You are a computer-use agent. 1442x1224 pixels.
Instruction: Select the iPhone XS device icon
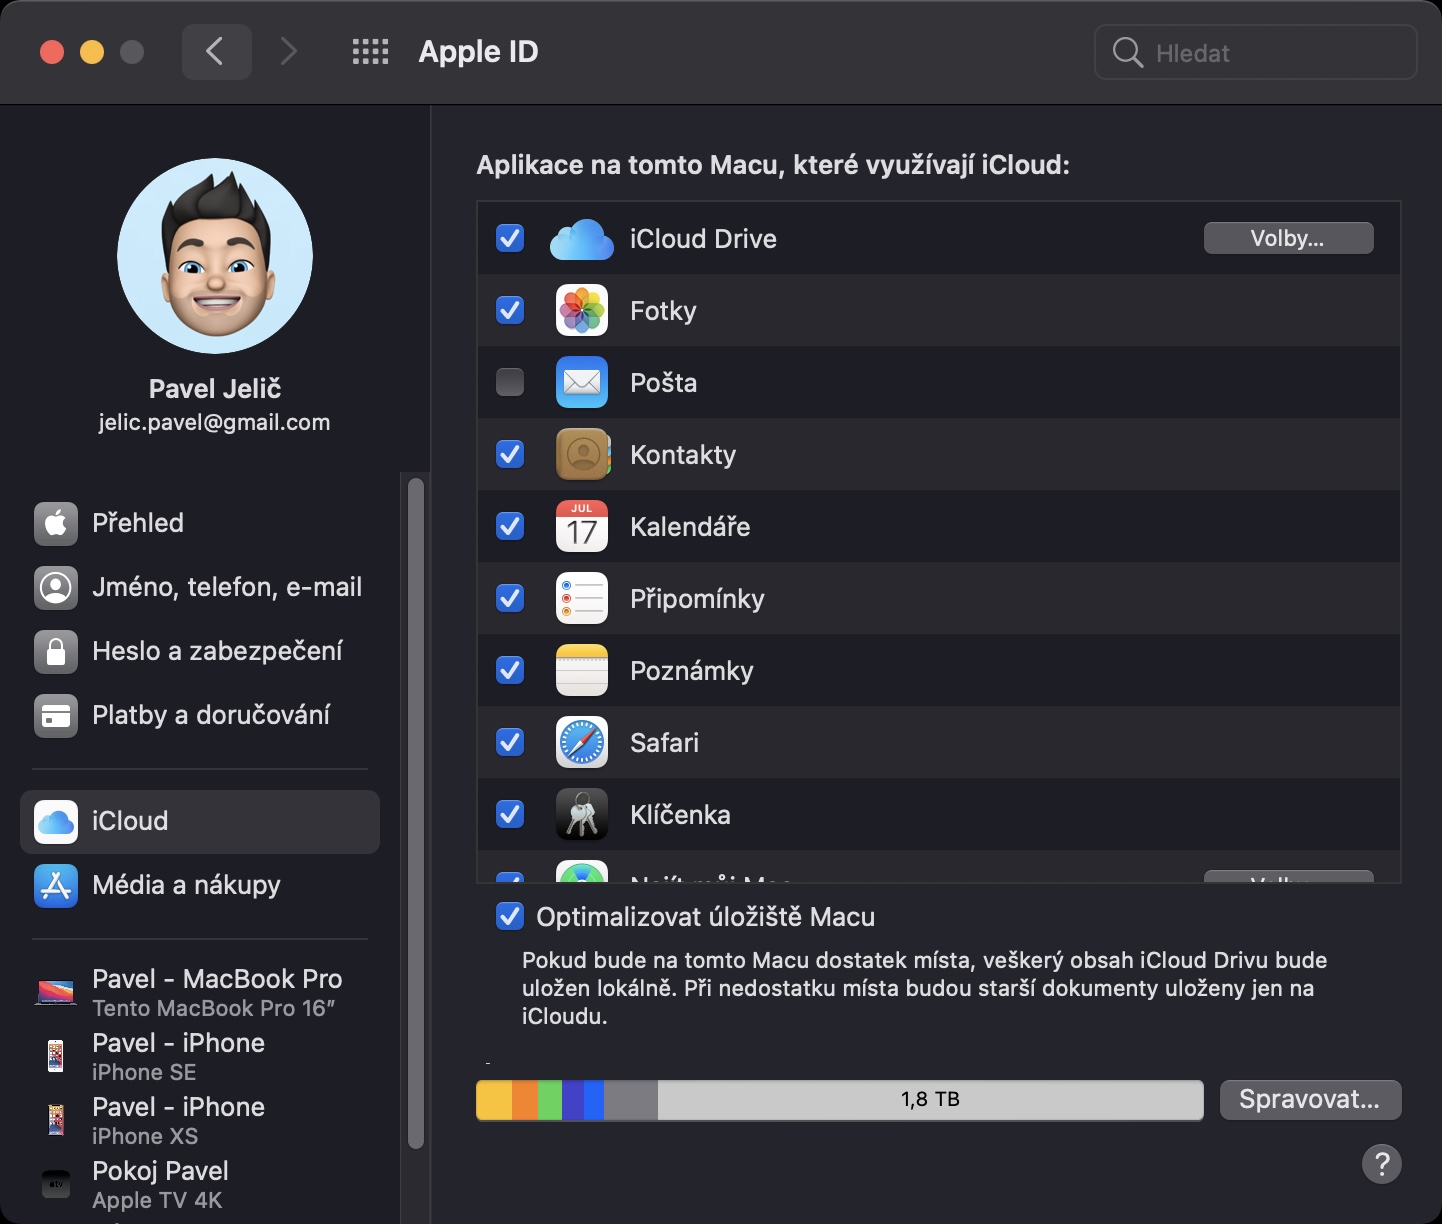click(x=56, y=1120)
